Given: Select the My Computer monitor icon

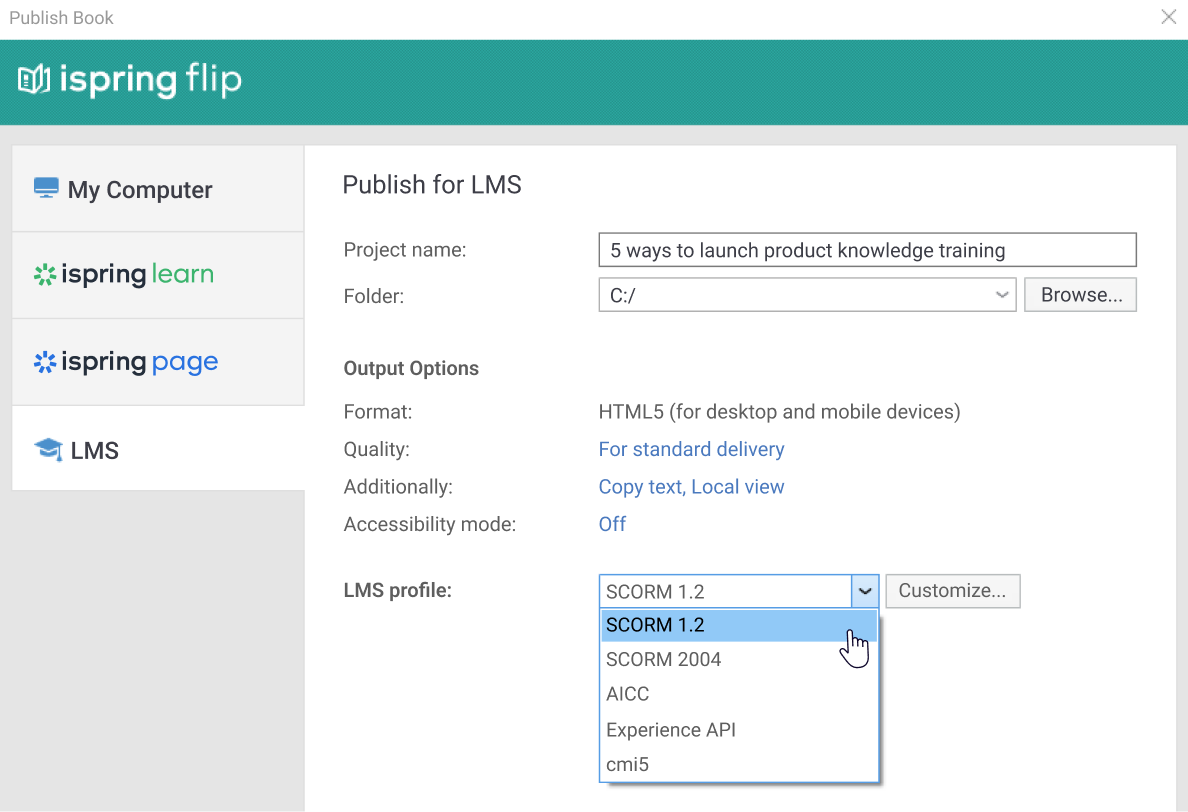Looking at the screenshot, I should (x=45, y=187).
